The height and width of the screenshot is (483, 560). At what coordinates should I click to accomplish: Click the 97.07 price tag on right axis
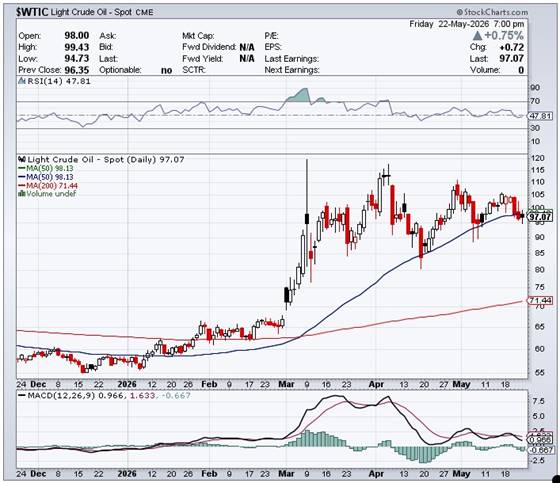point(540,217)
